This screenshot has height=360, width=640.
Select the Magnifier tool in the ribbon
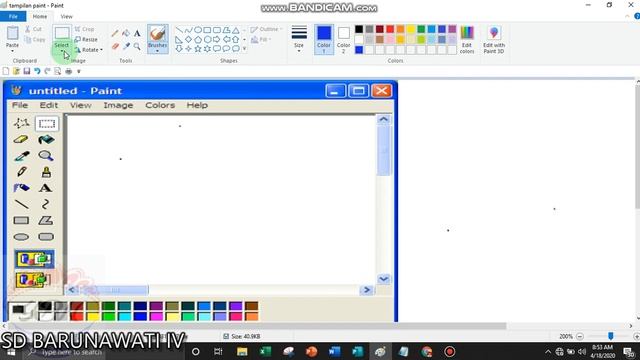(137, 47)
